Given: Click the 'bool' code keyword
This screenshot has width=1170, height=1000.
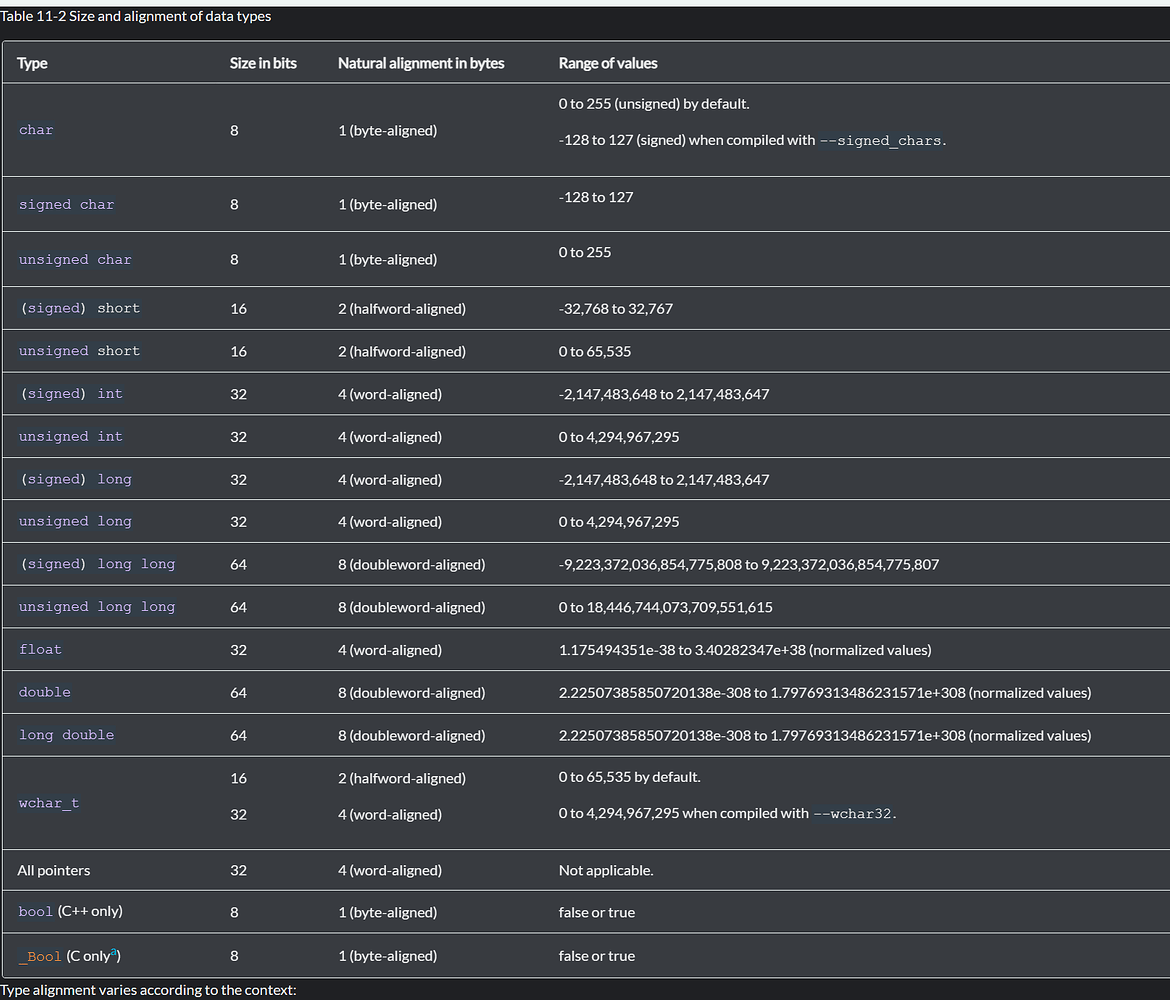Looking at the screenshot, I should tap(35, 912).
